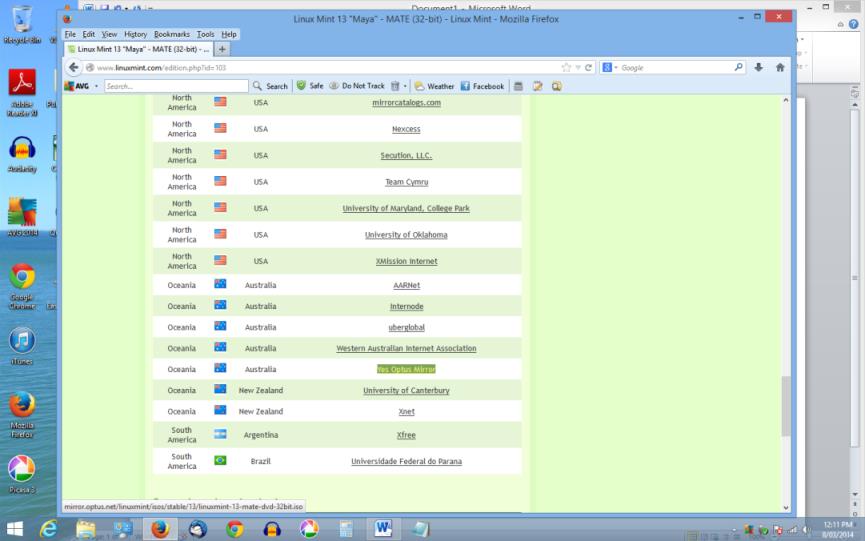The width and height of the screenshot is (865, 541).
Task: Open Audacity from the taskbar
Action: [x=272, y=529]
